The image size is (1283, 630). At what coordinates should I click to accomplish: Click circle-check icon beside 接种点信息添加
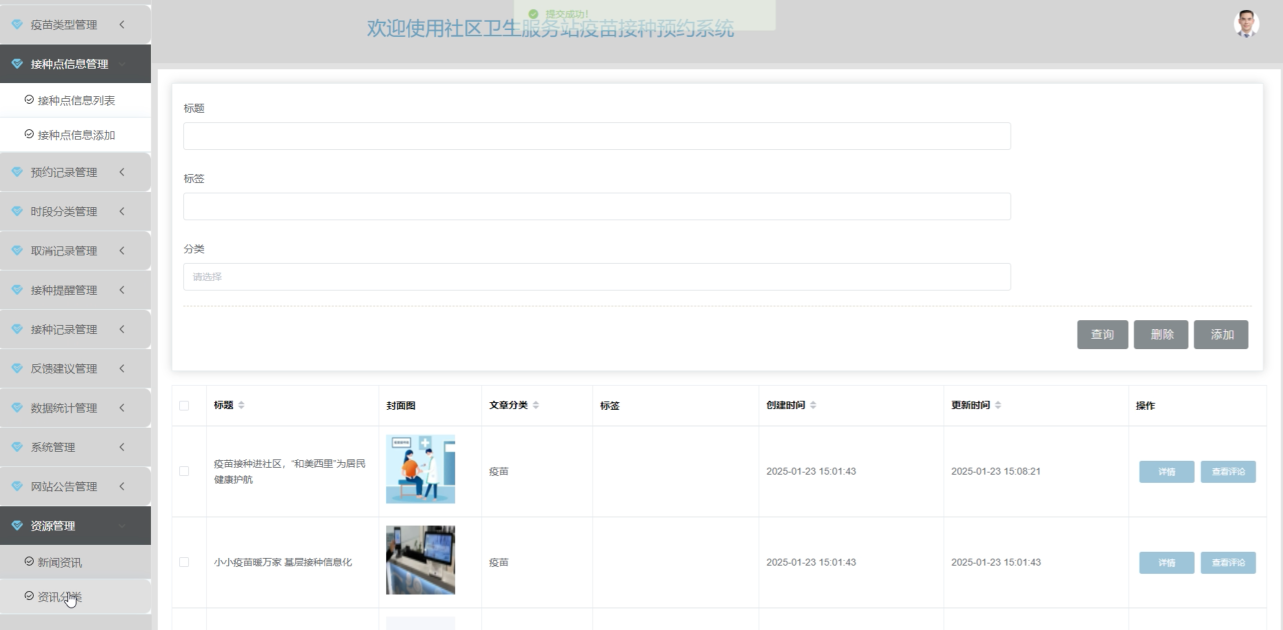(29, 134)
